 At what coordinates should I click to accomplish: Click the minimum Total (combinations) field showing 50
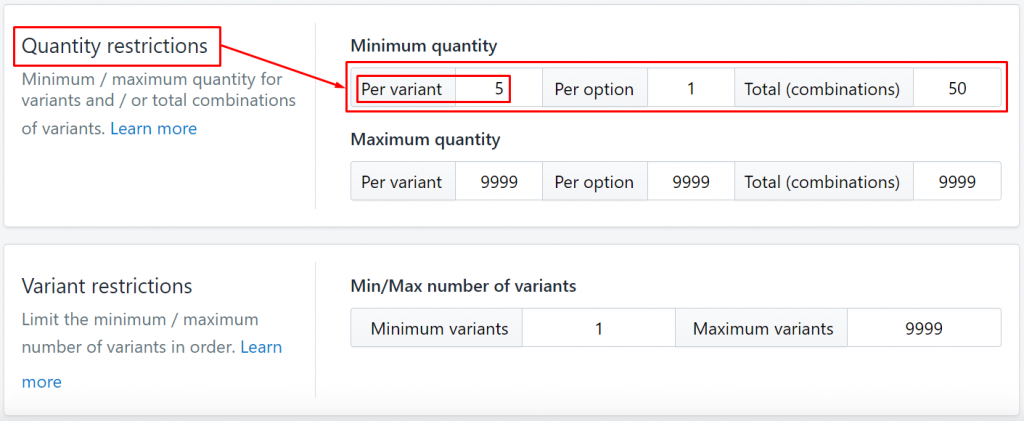click(956, 89)
